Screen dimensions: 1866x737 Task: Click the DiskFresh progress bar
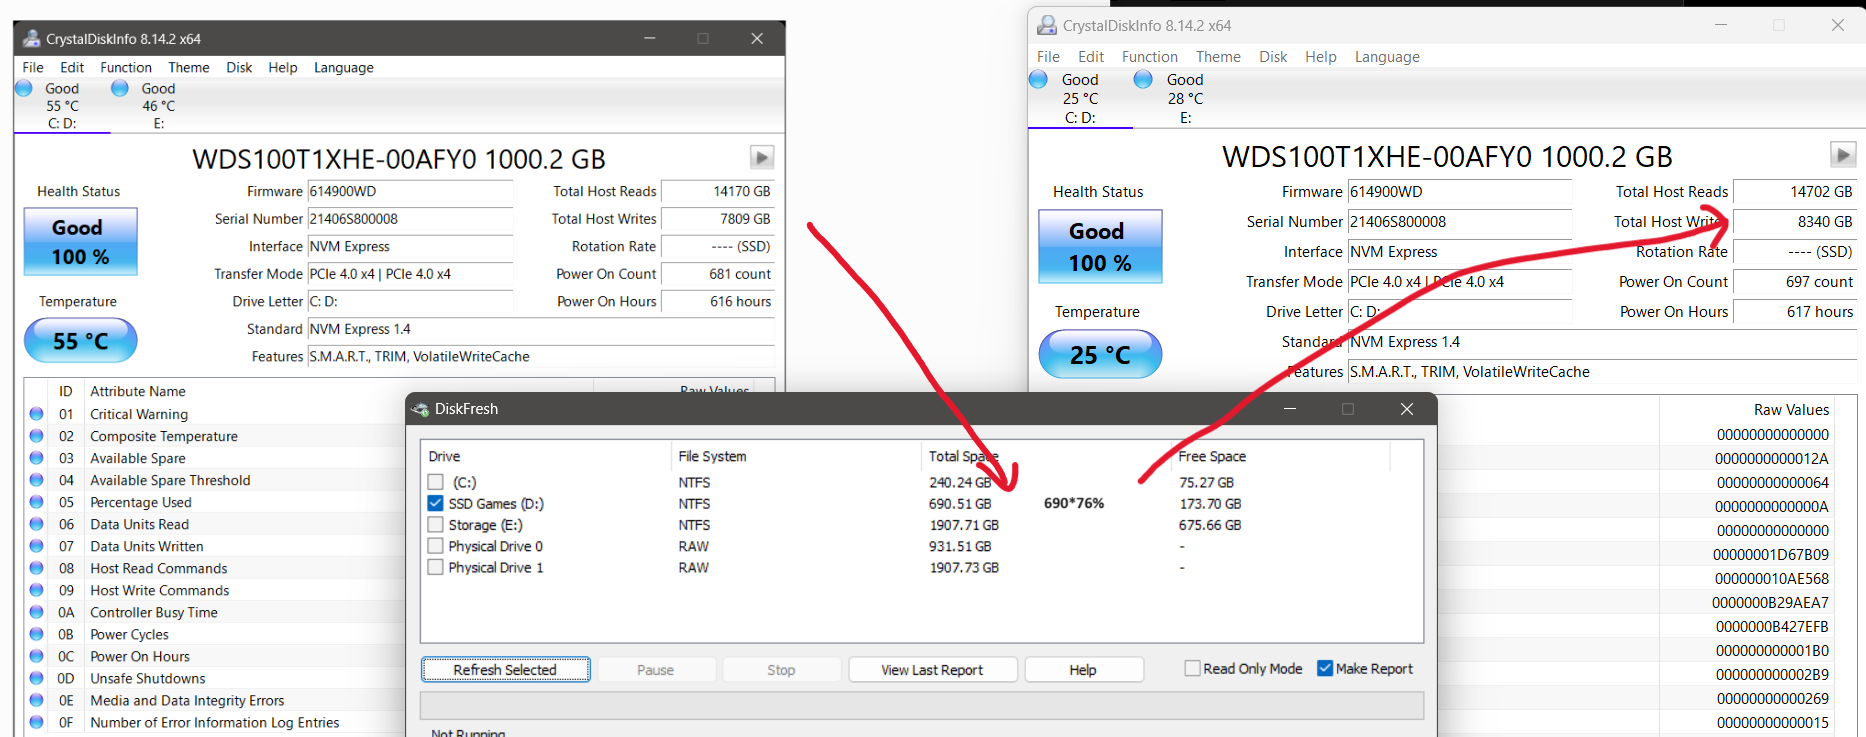click(921, 706)
